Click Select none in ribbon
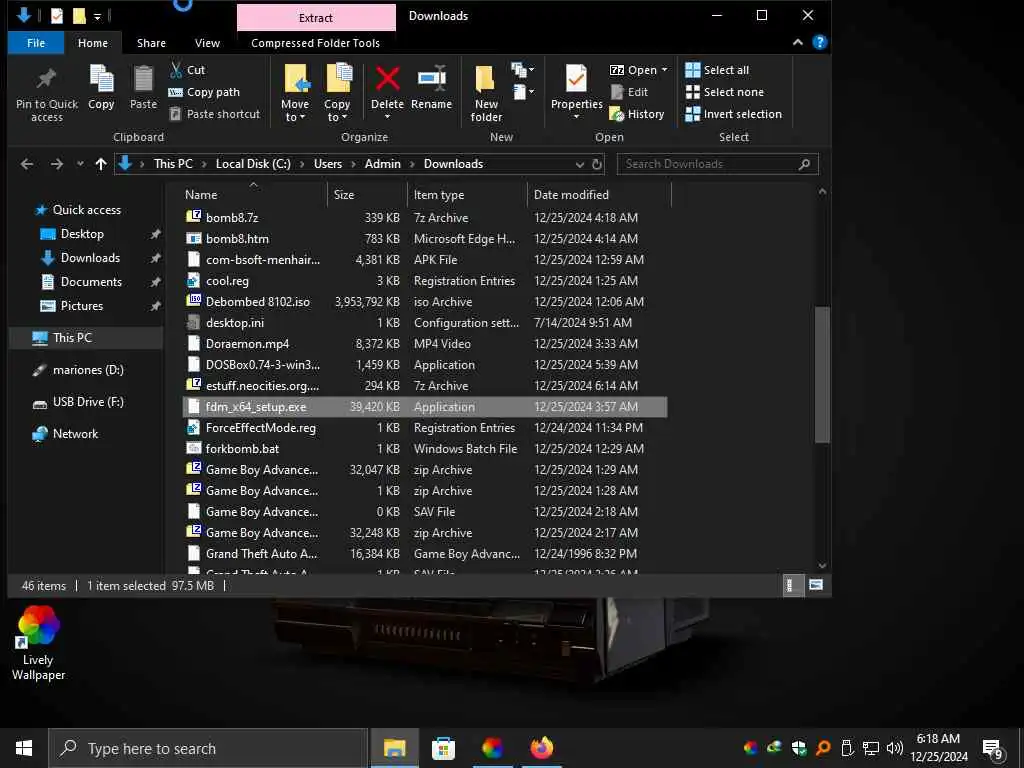 [x=725, y=92]
